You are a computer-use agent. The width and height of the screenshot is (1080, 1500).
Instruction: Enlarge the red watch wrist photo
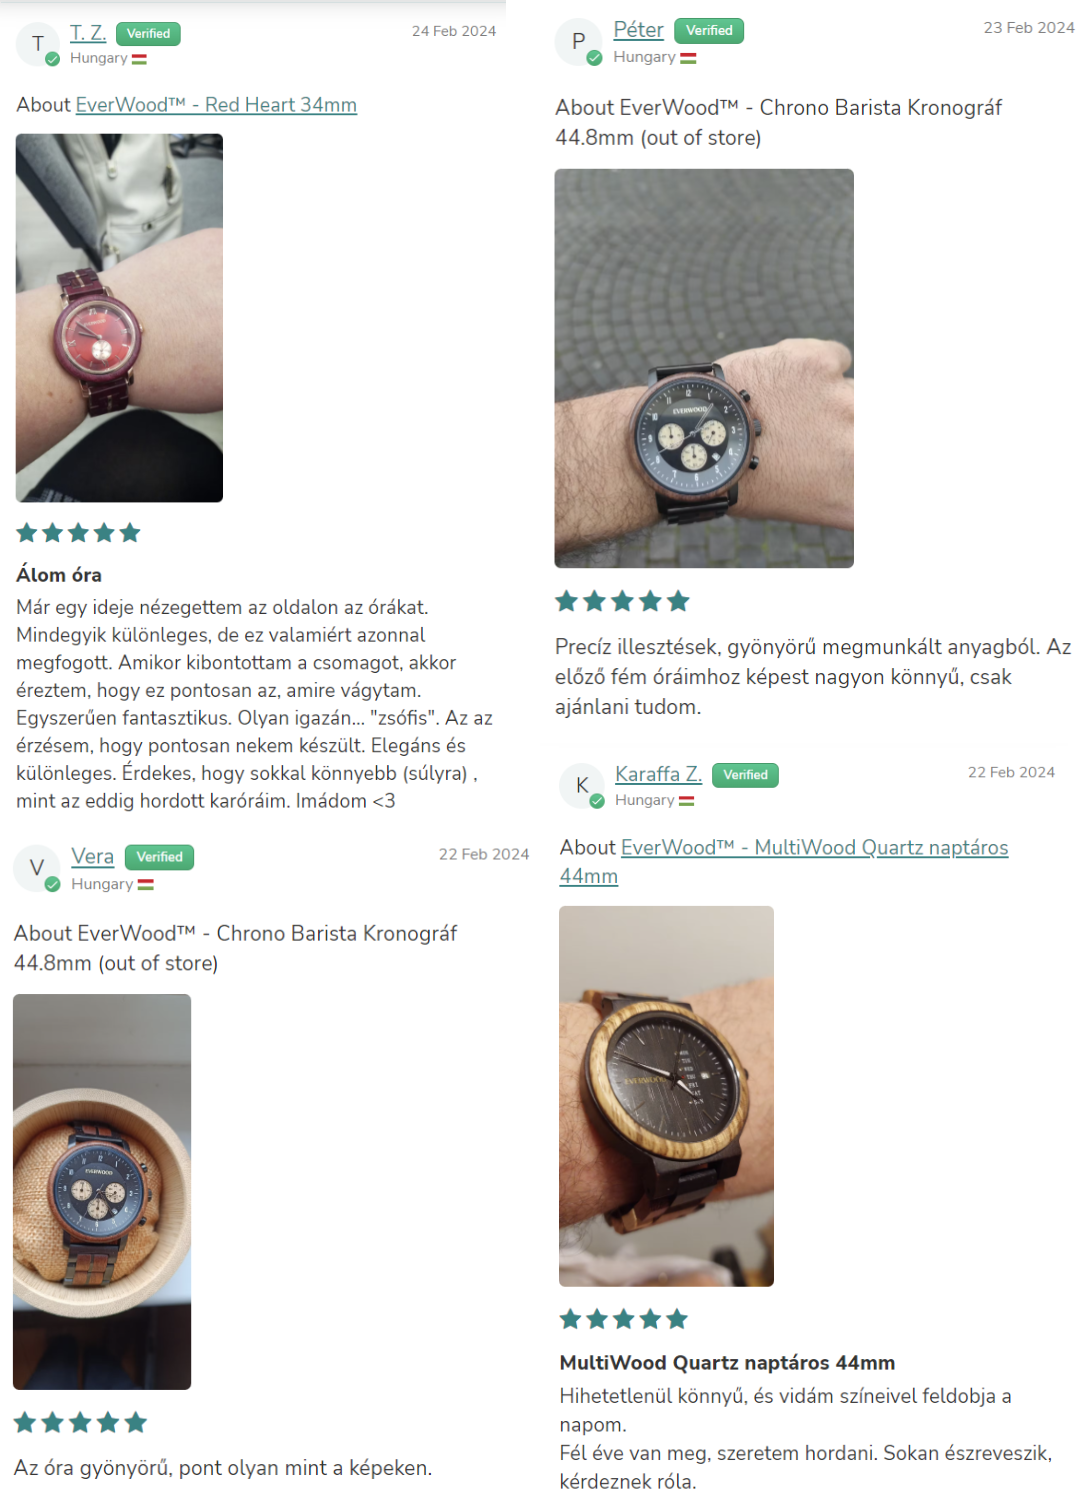point(119,318)
